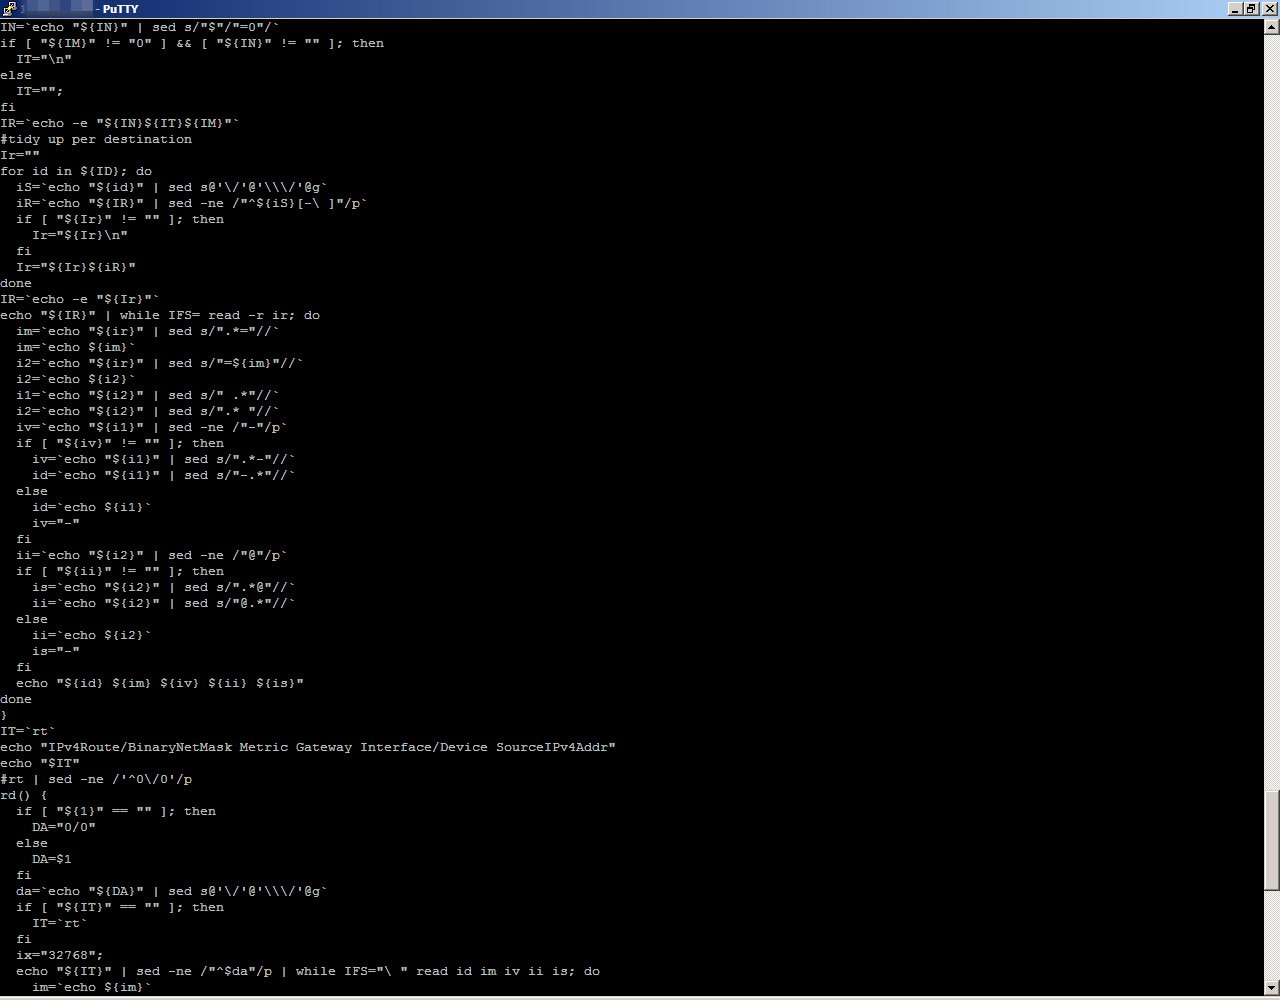The image size is (1280, 1000).
Task: Click the 'for id in ${ID}; do' line
Action: click(76, 171)
